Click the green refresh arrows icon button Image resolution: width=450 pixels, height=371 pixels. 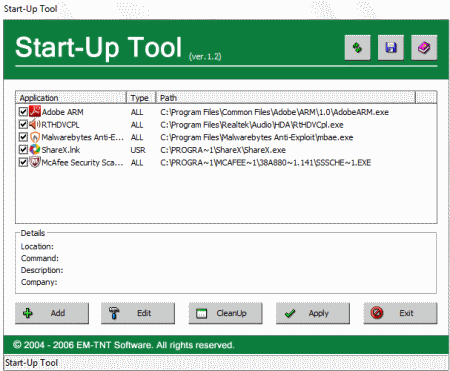(357, 48)
